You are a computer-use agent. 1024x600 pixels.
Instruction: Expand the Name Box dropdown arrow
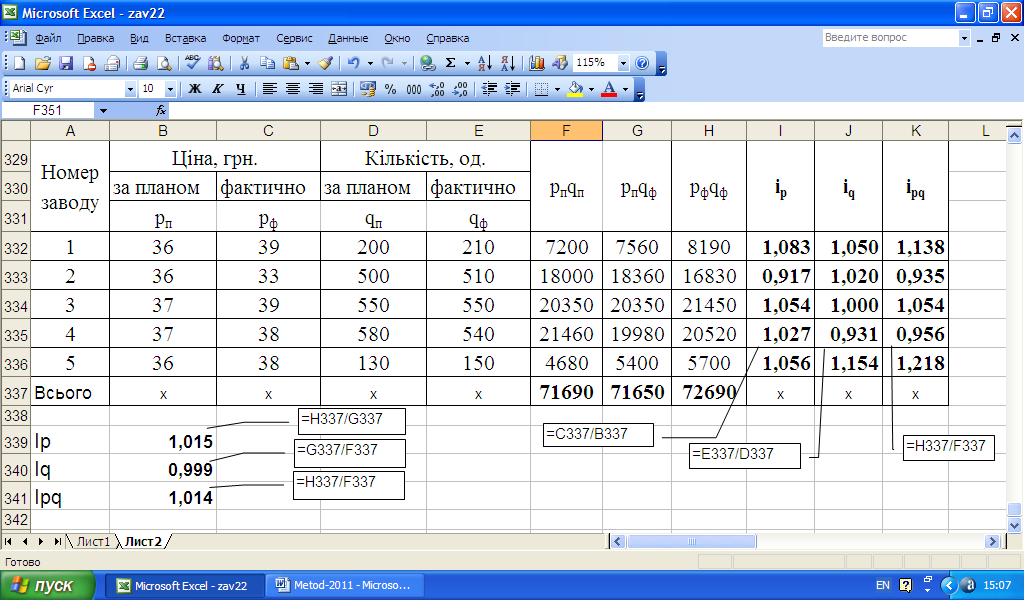[x=103, y=111]
